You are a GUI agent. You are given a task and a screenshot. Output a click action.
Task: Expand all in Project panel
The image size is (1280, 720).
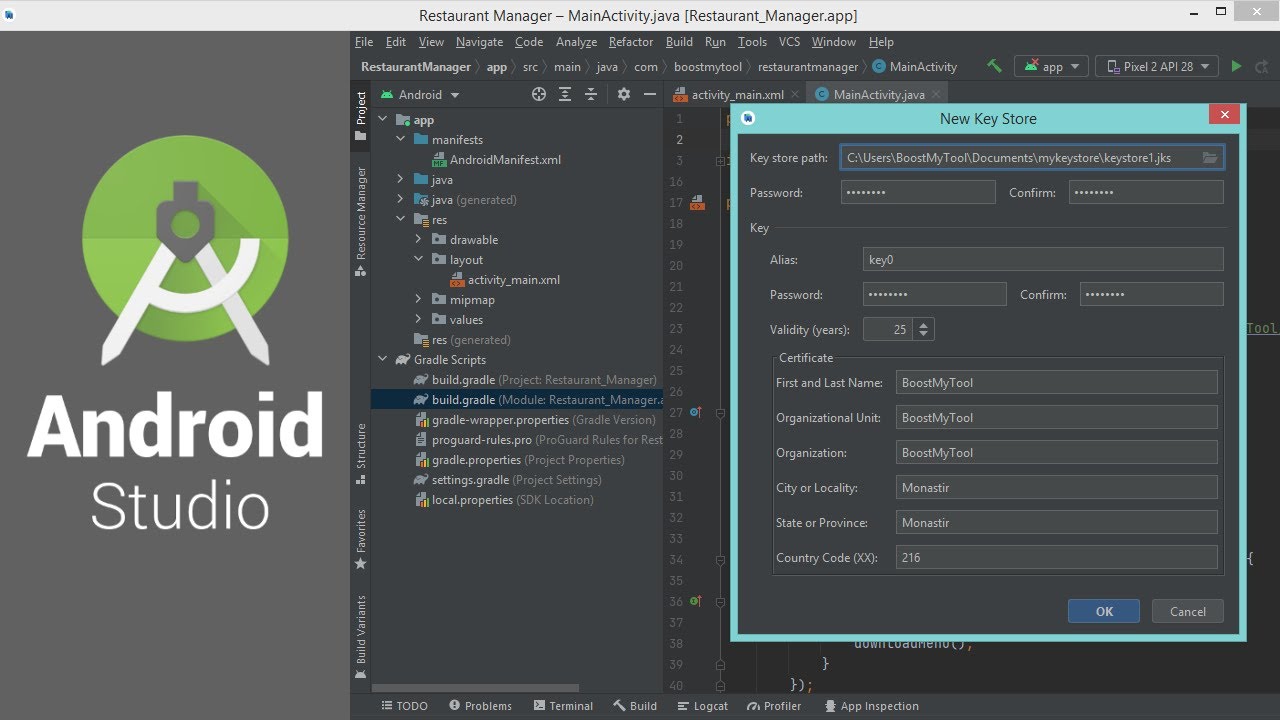pyautogui.click(x=565, y=94)
